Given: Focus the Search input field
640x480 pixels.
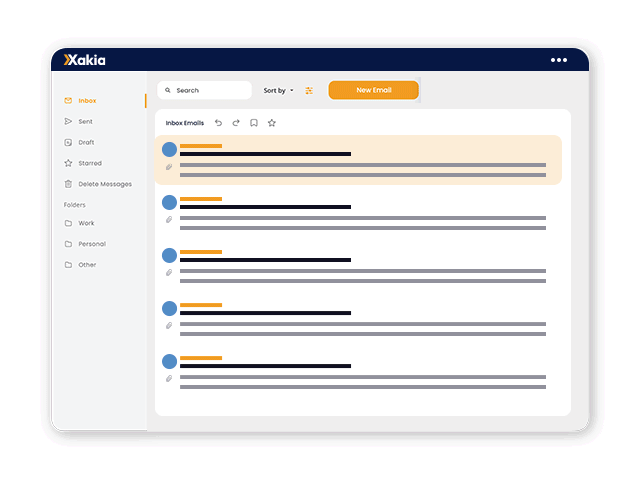Looking at the screenshot, I should pos(204,90).
